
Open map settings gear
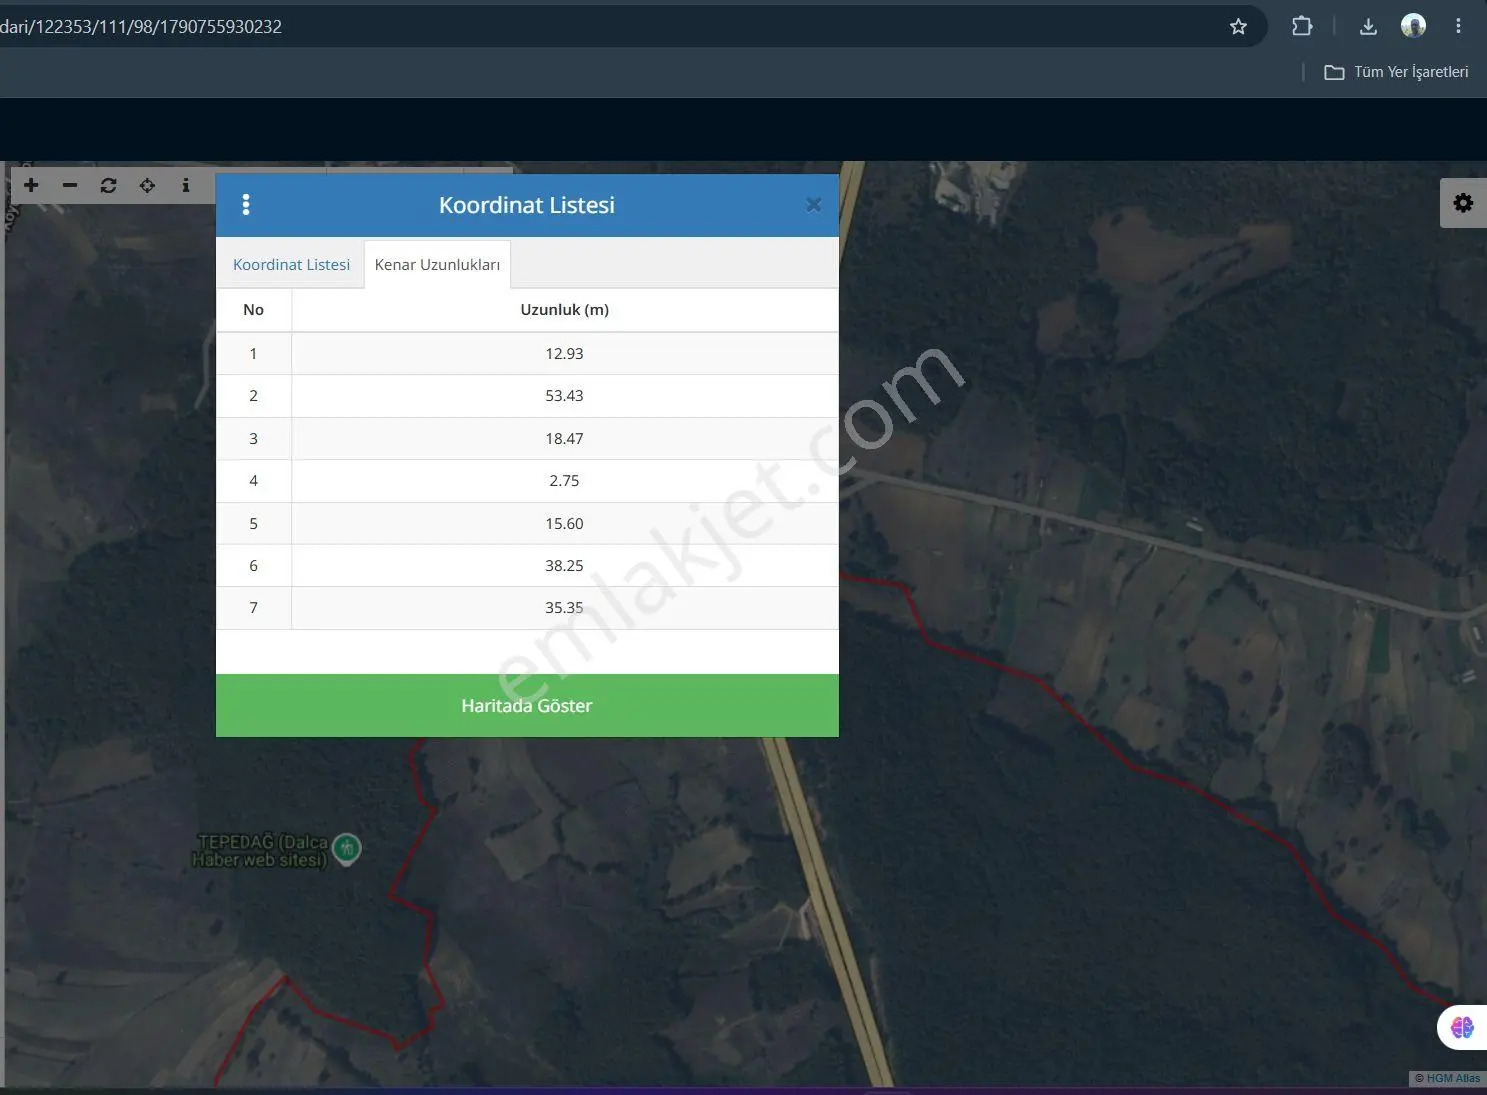point(1463,203)
